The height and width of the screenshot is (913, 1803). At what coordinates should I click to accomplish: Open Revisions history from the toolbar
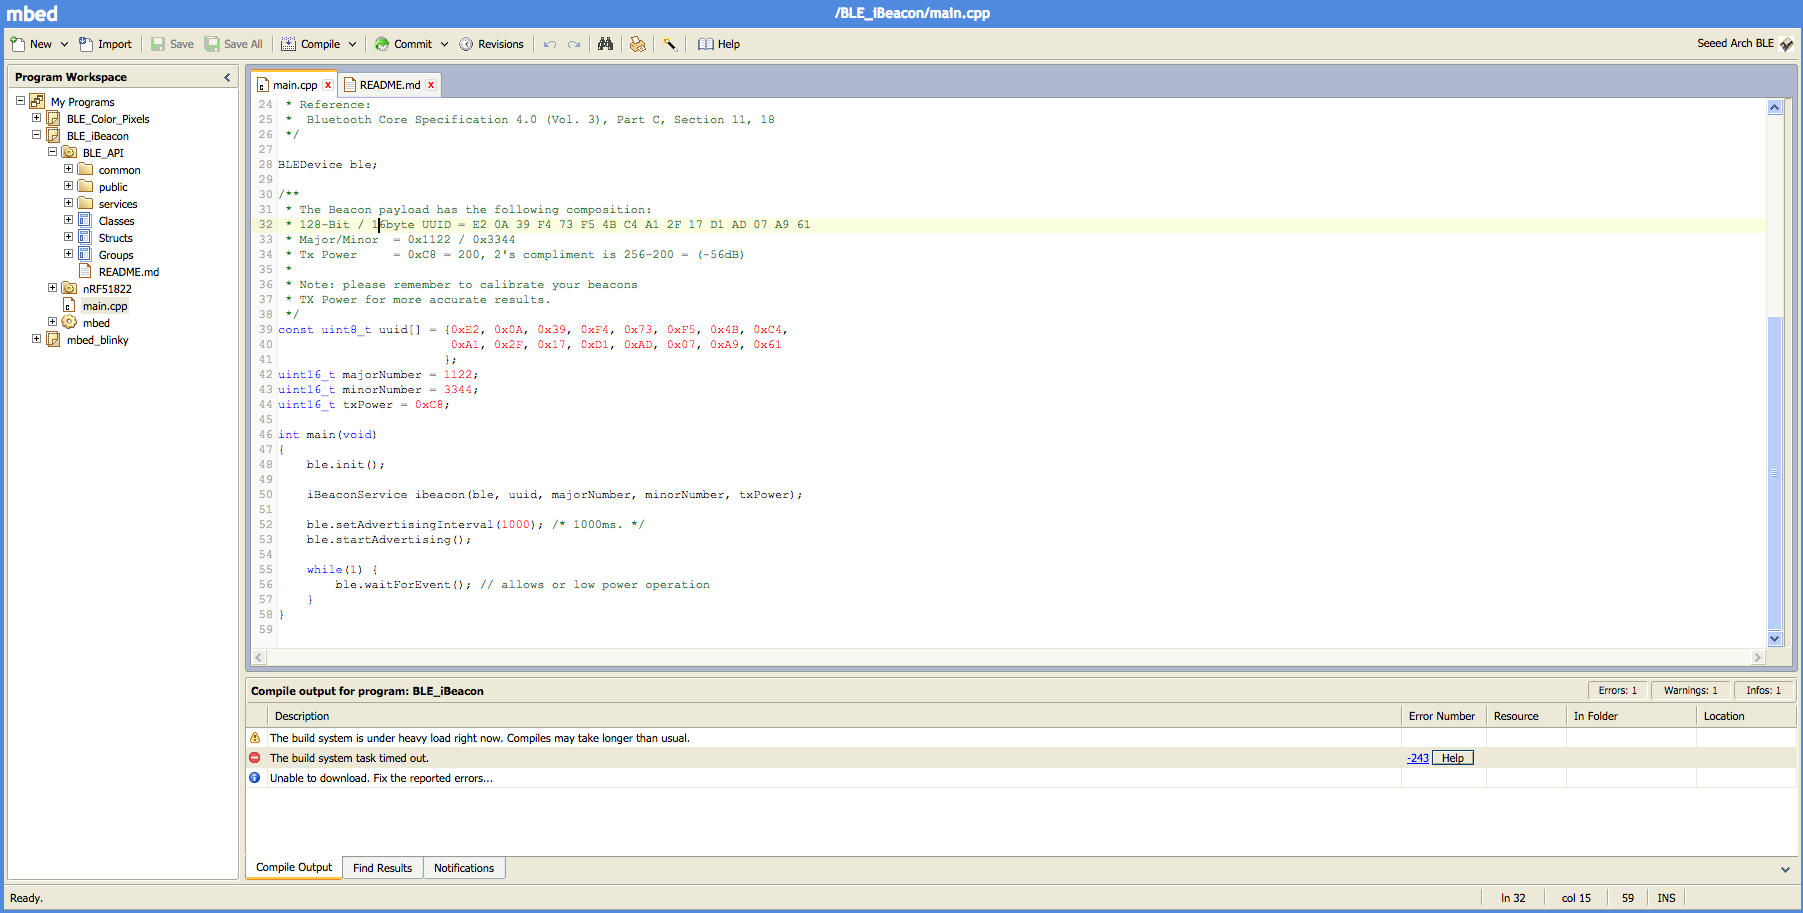point(491,44)
